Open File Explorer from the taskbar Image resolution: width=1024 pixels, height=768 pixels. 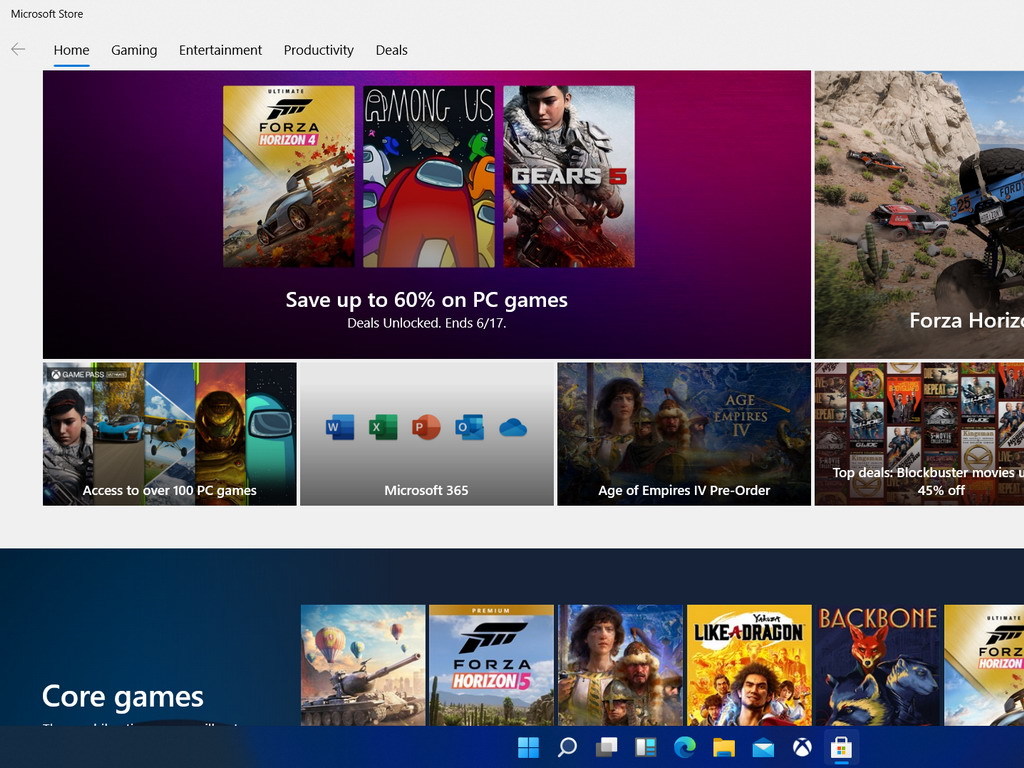[x=724, y=747]
